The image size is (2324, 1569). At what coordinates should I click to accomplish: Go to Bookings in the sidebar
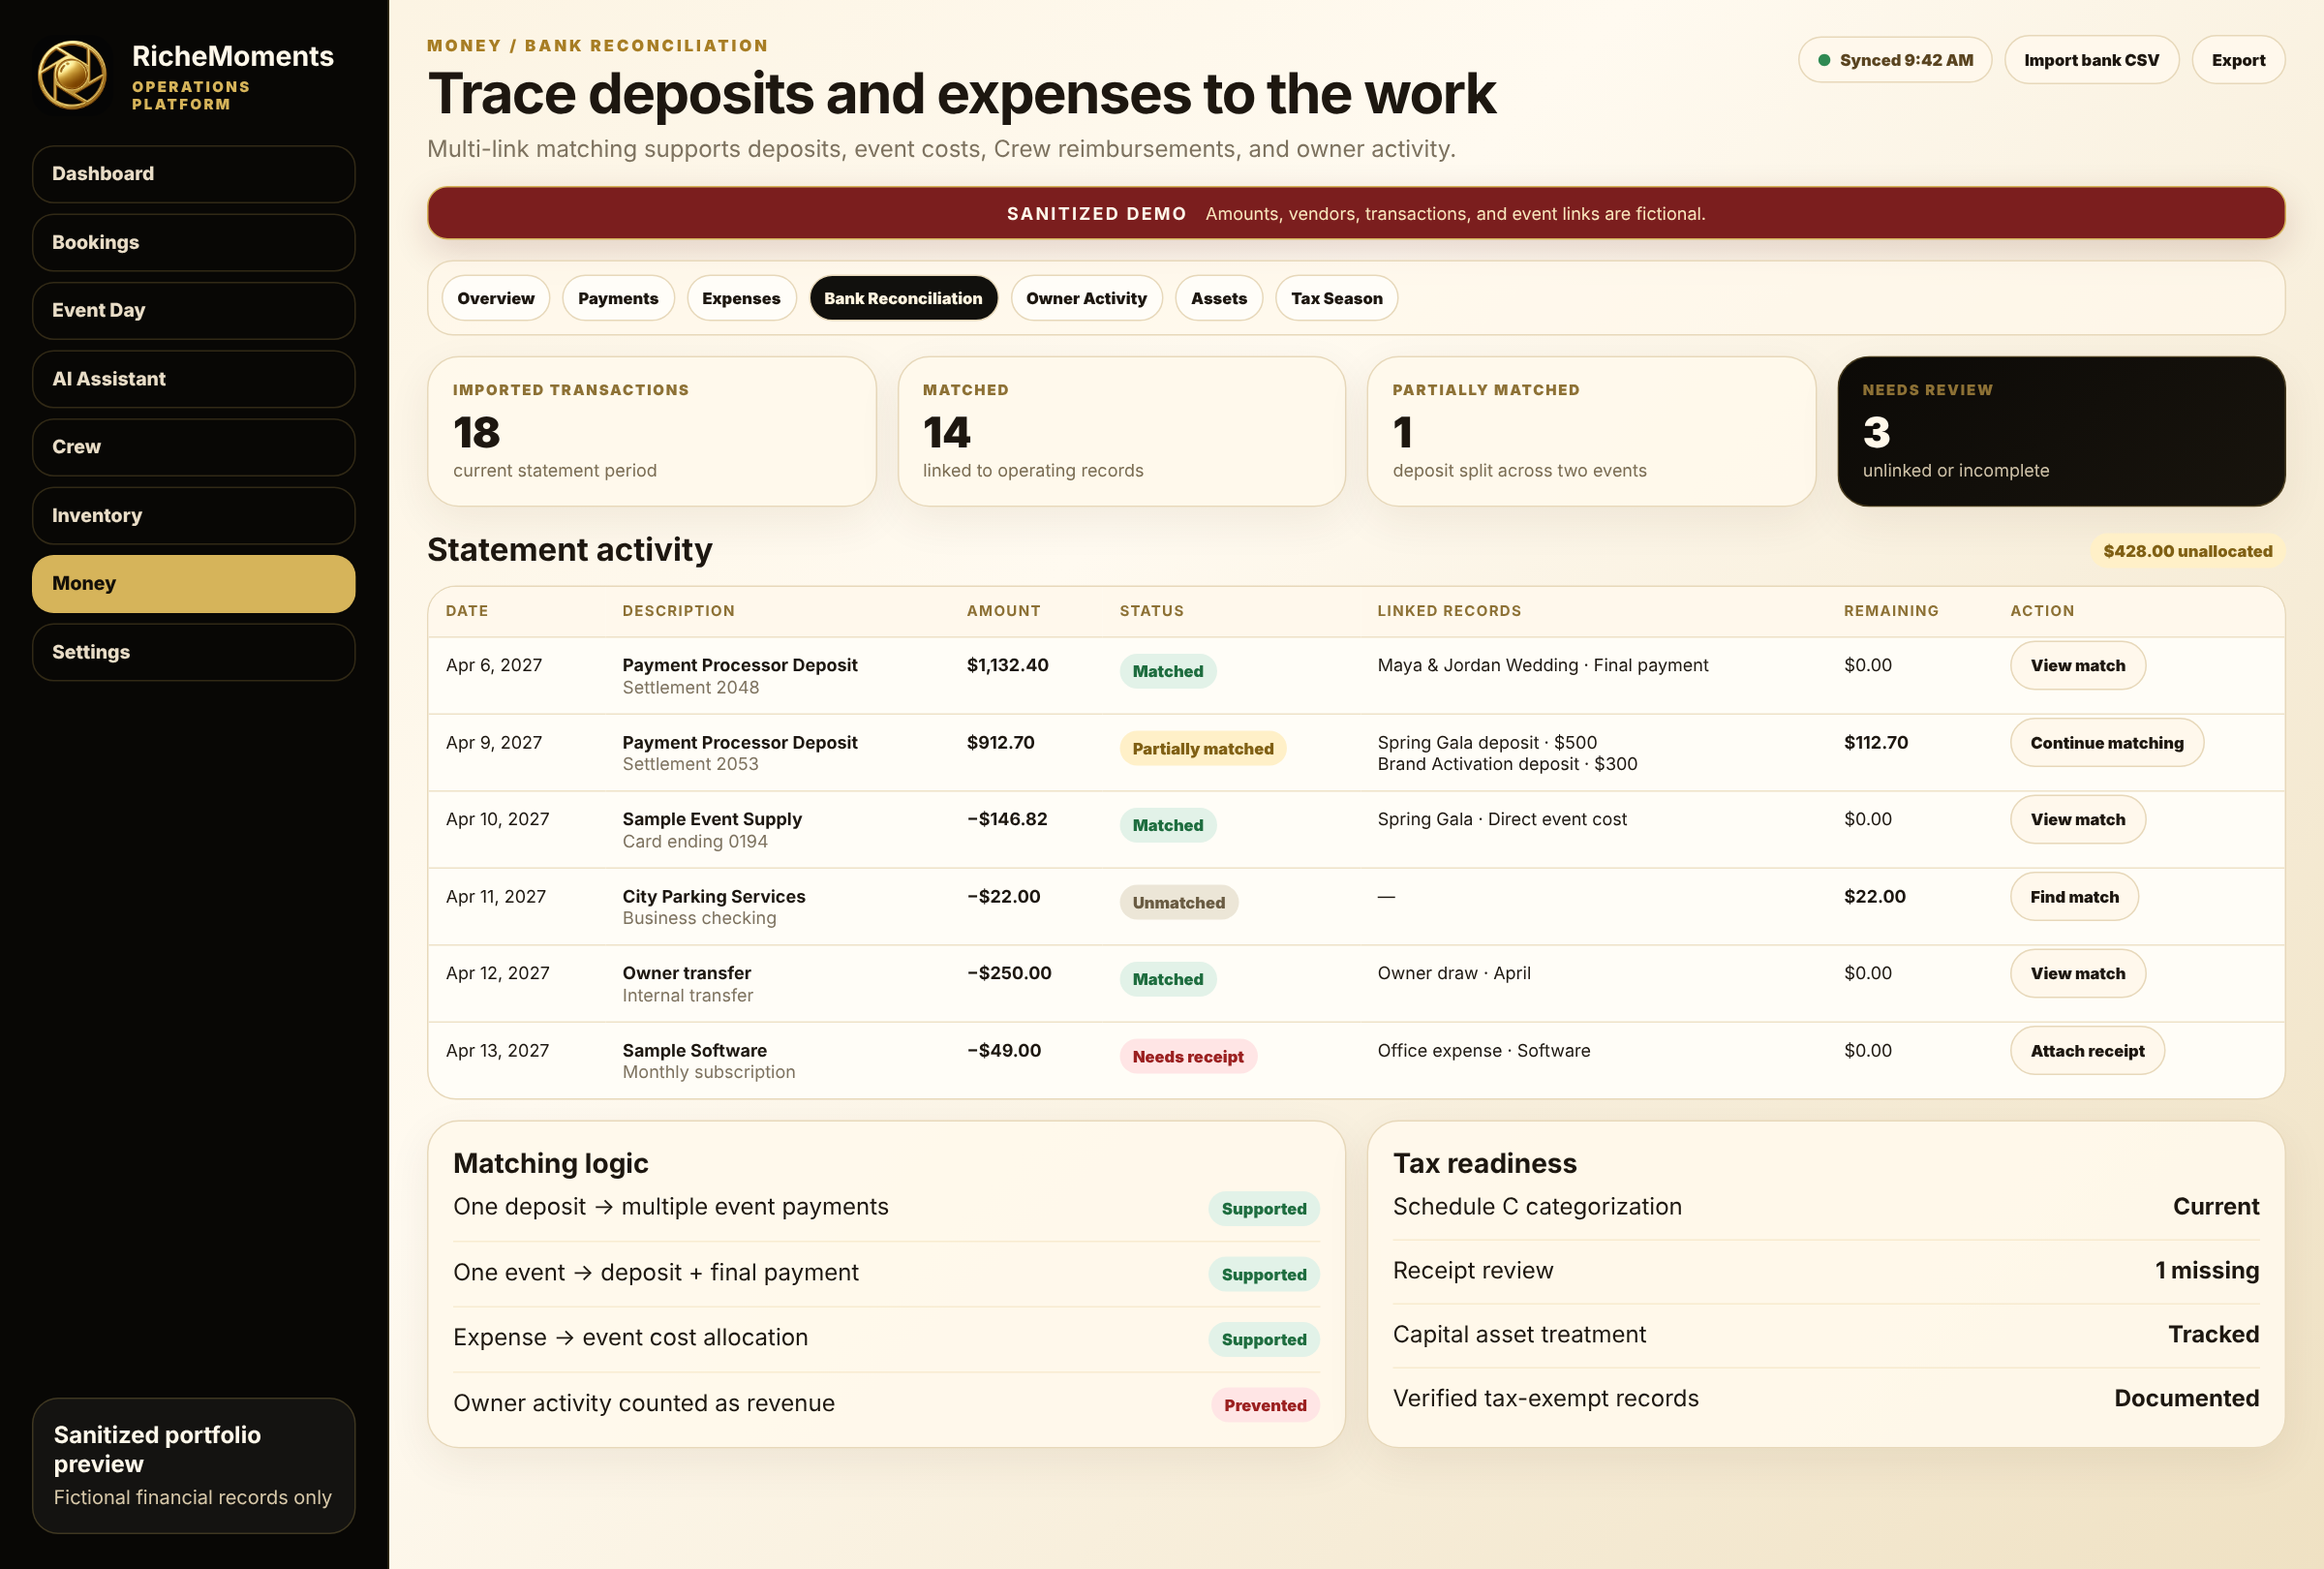pyautogui.click(x=193, y=242)
